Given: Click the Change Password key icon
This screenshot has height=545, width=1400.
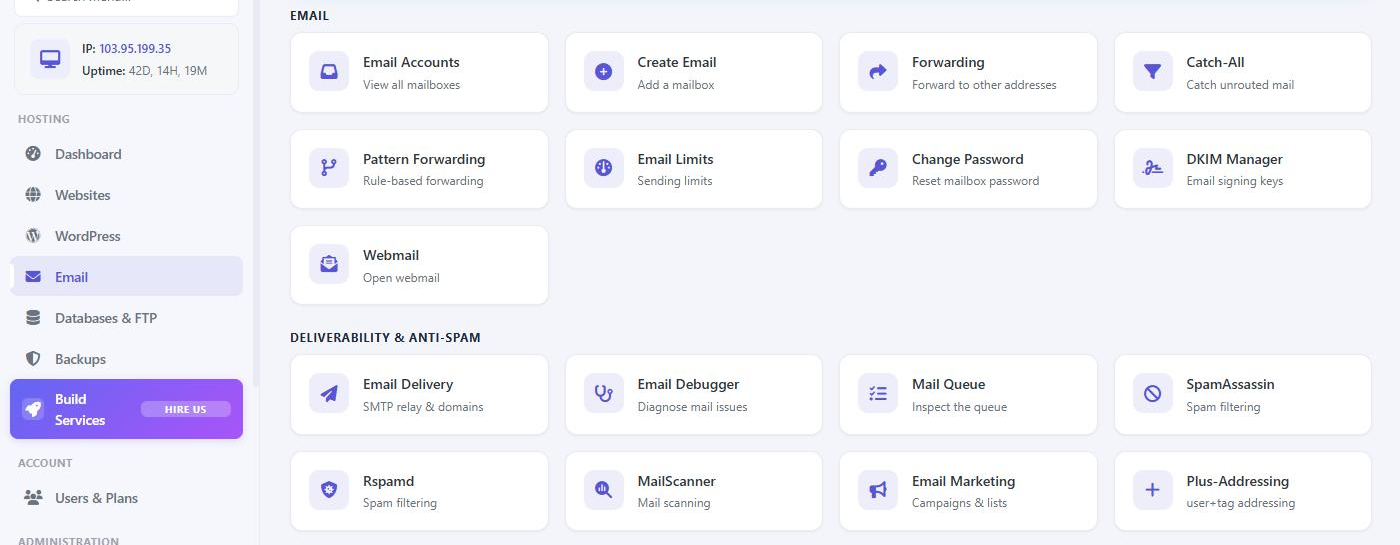Looking at the screenshot, I should [878, 168].
